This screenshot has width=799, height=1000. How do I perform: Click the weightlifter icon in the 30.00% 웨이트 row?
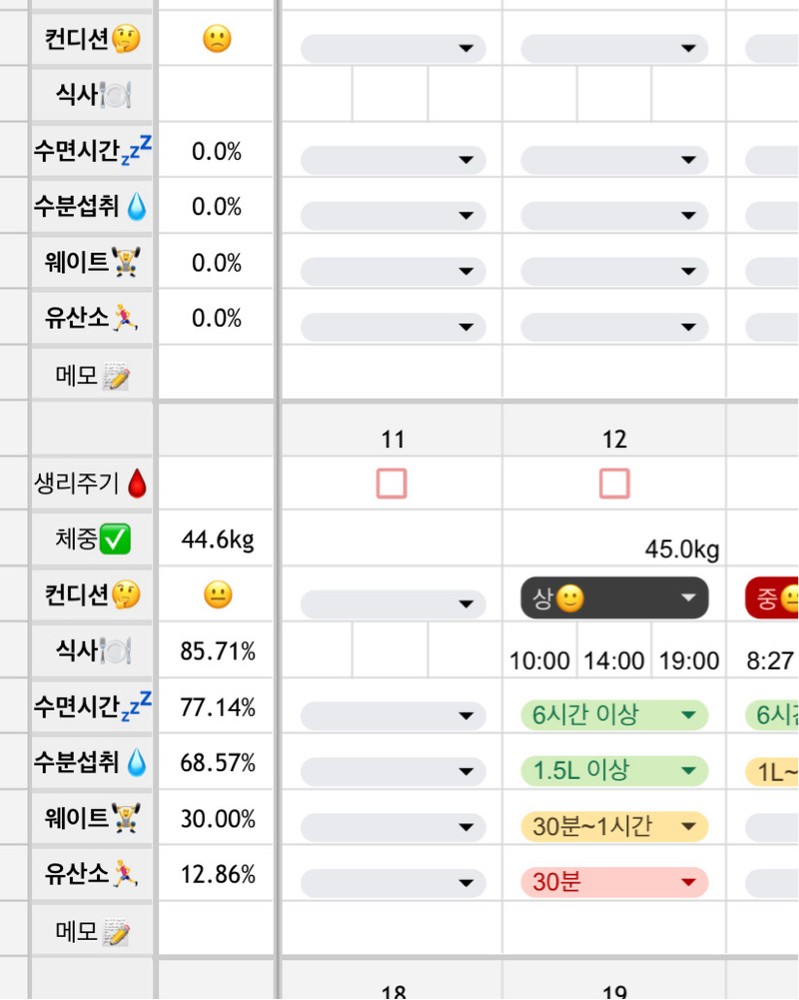(x=126, y=819)
